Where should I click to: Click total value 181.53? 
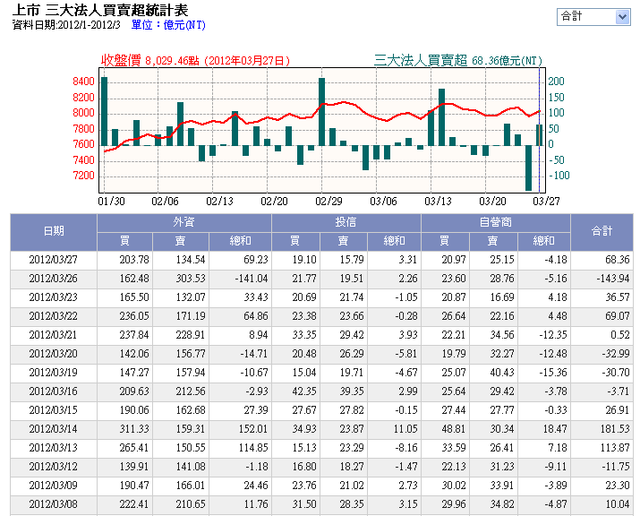[x=615, y=429]
